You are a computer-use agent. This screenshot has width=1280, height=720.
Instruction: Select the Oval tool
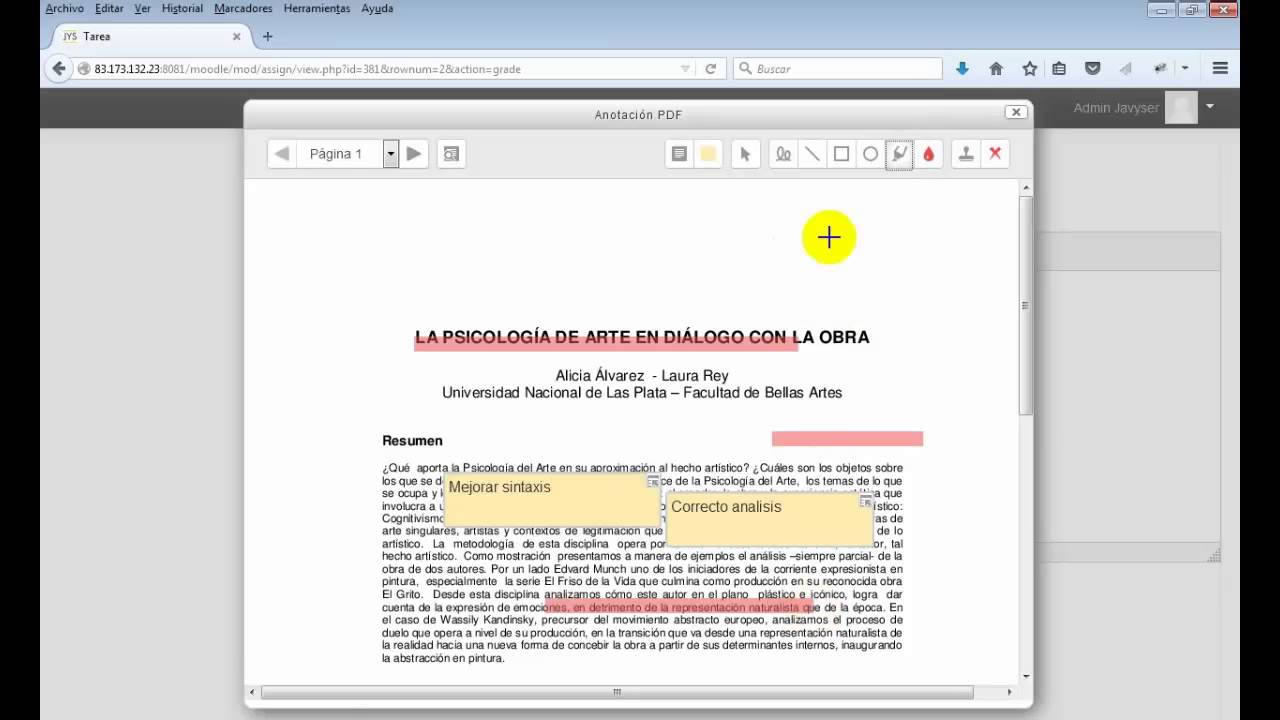coord(870,154)
